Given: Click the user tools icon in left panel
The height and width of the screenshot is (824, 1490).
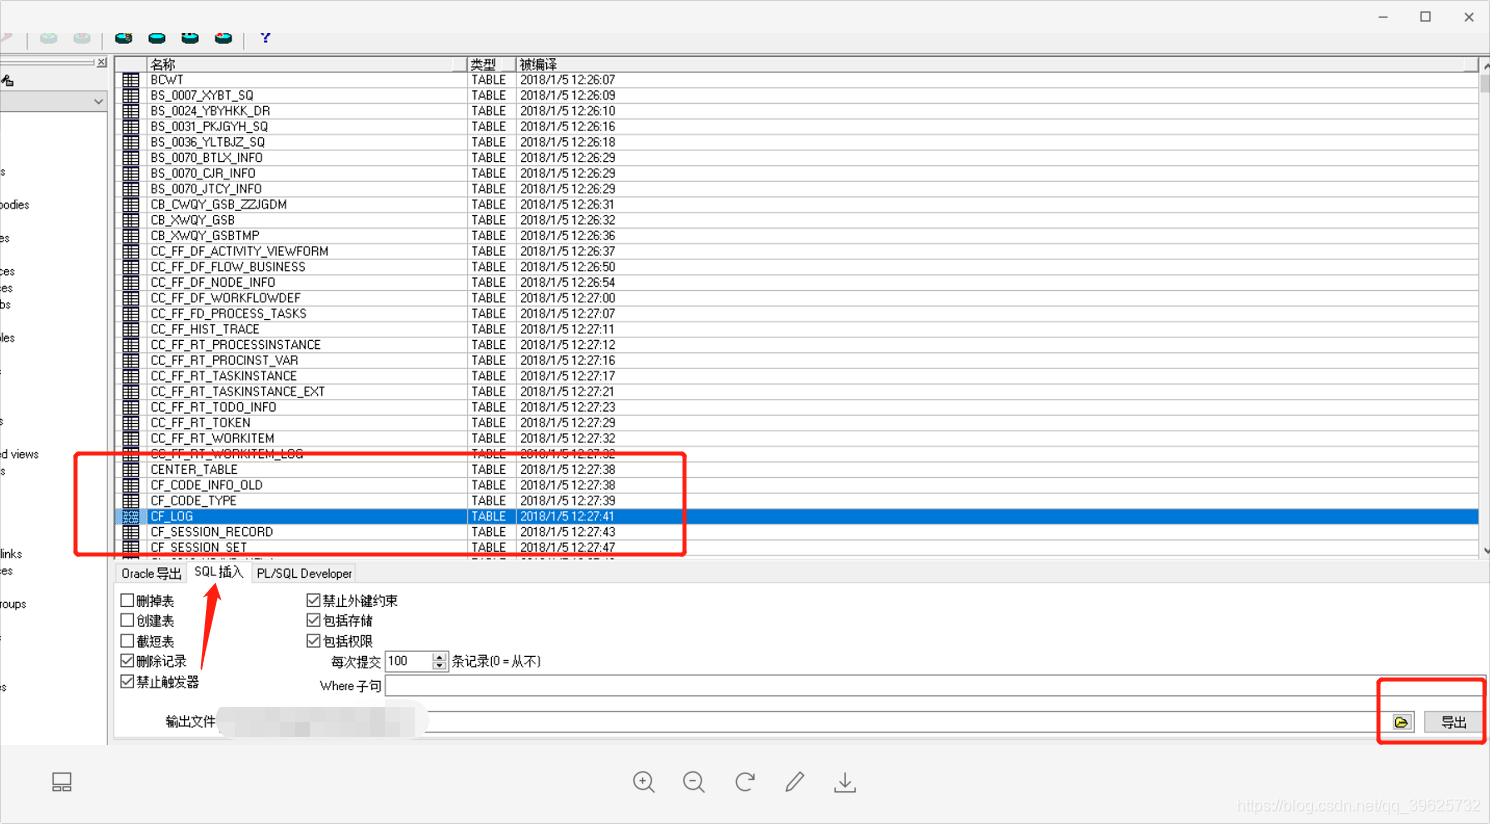Looking at the screenshot, I should 7,81.
